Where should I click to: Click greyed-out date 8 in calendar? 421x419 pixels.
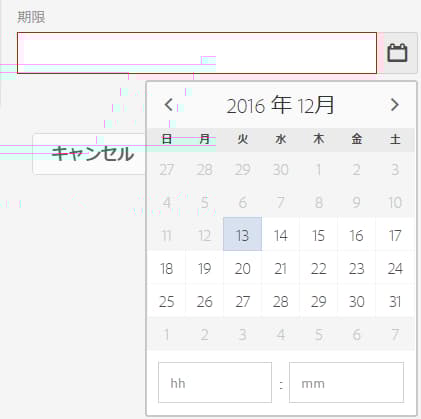pos(319,201)
